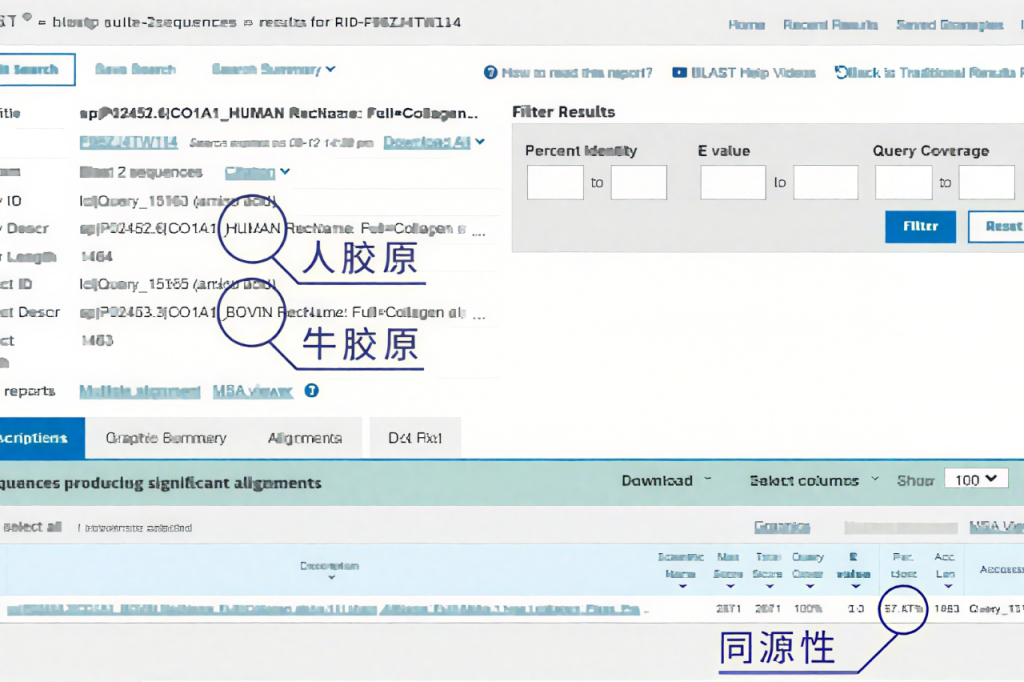The width and height of the screenshot is (1024, 682).
Task: Click the Save Search link
Action: pos(135,70)
